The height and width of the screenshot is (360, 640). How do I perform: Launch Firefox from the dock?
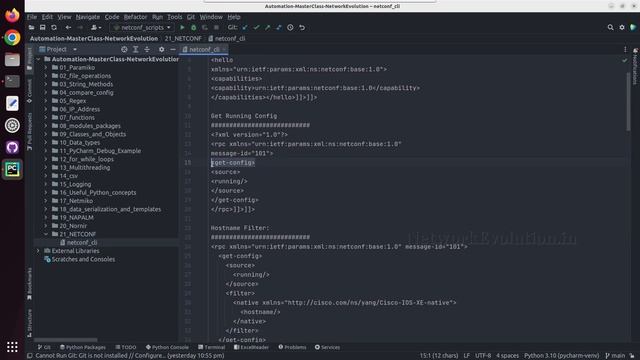click(12, 16)
